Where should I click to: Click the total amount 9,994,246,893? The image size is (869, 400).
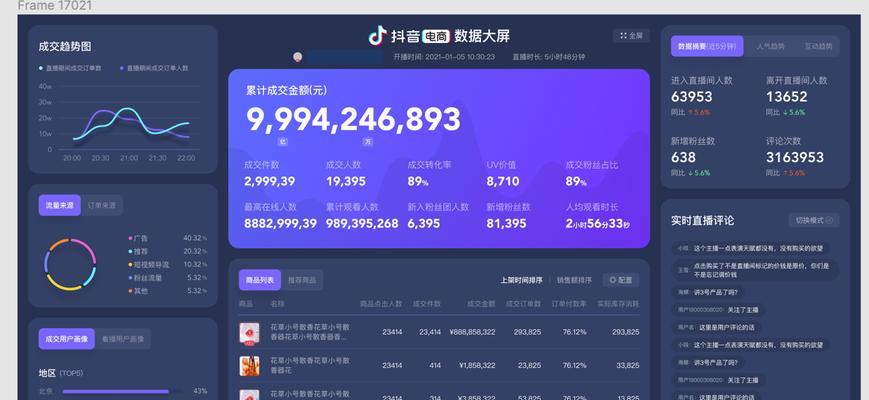[x=353, y=119]
